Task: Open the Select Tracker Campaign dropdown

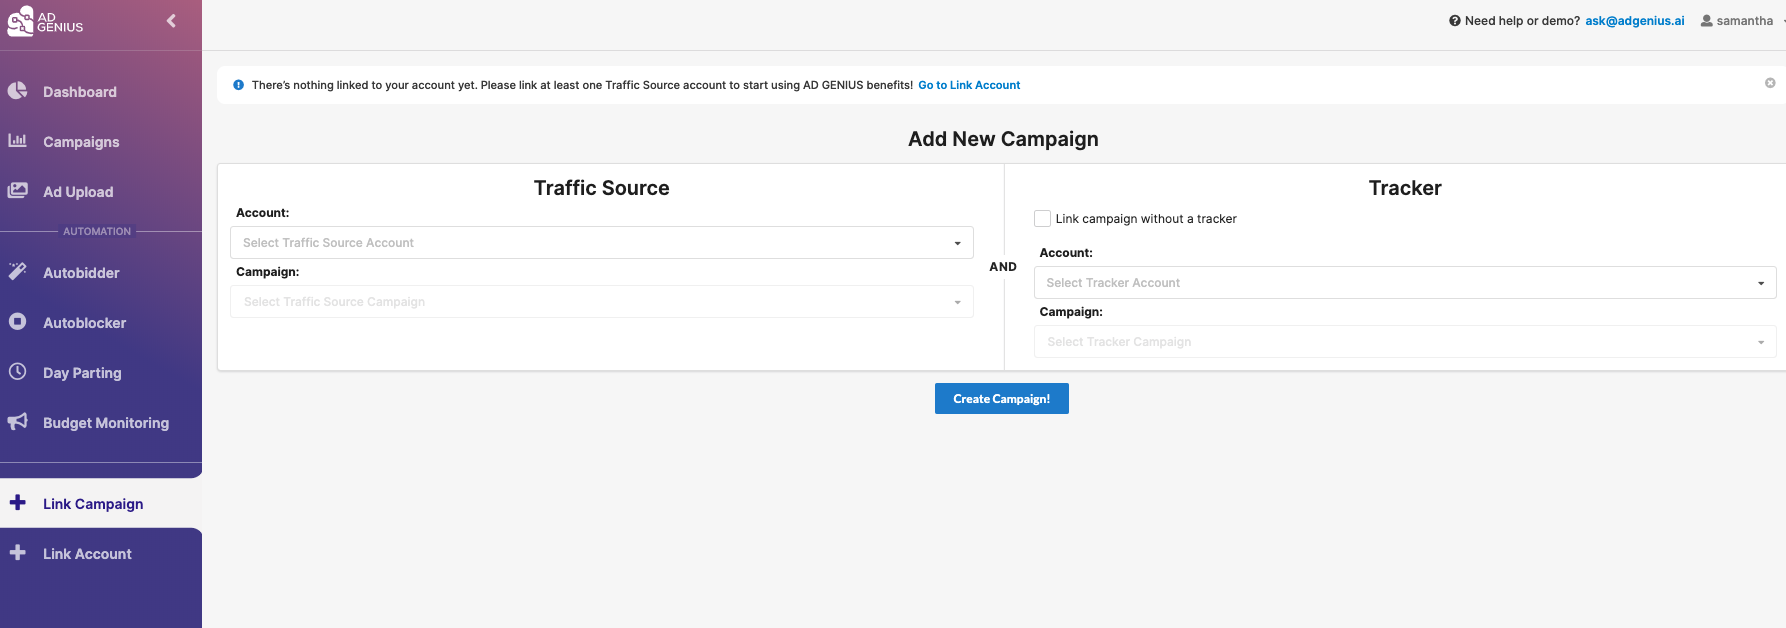Action: coord(1405,342)
